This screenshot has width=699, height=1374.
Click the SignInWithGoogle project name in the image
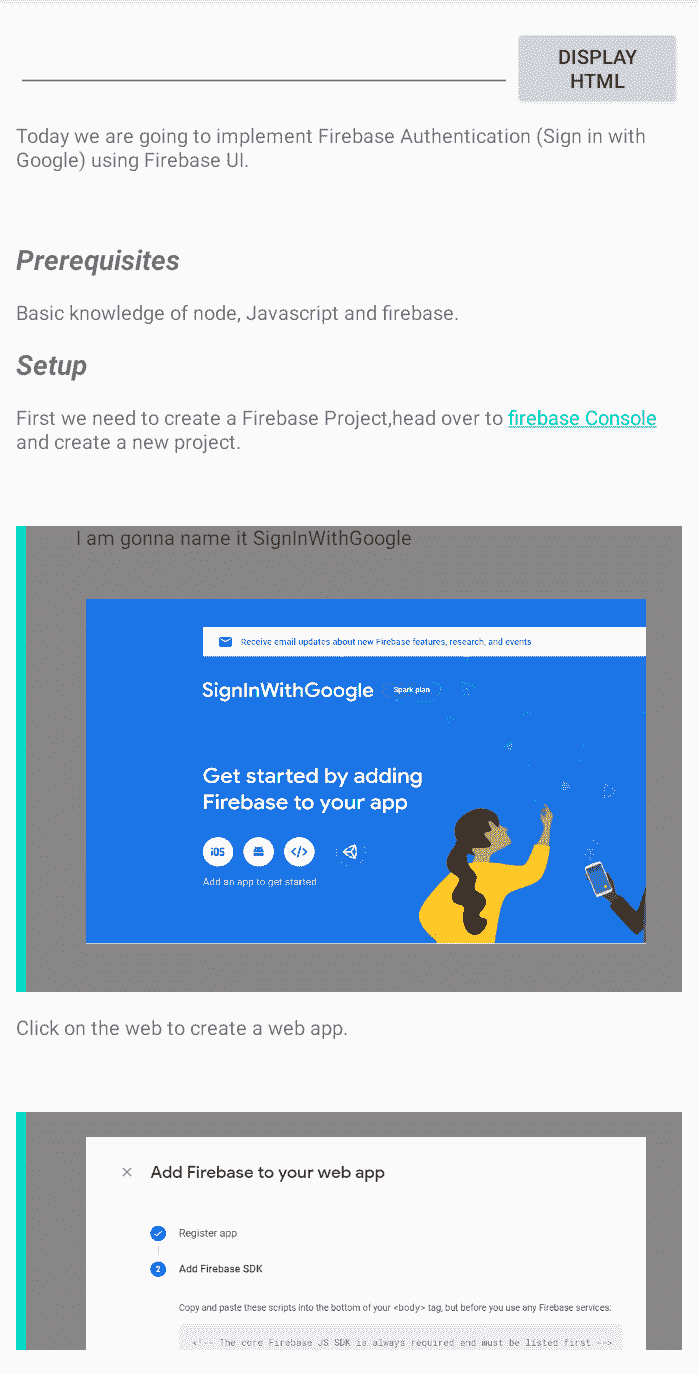point(288,690)
